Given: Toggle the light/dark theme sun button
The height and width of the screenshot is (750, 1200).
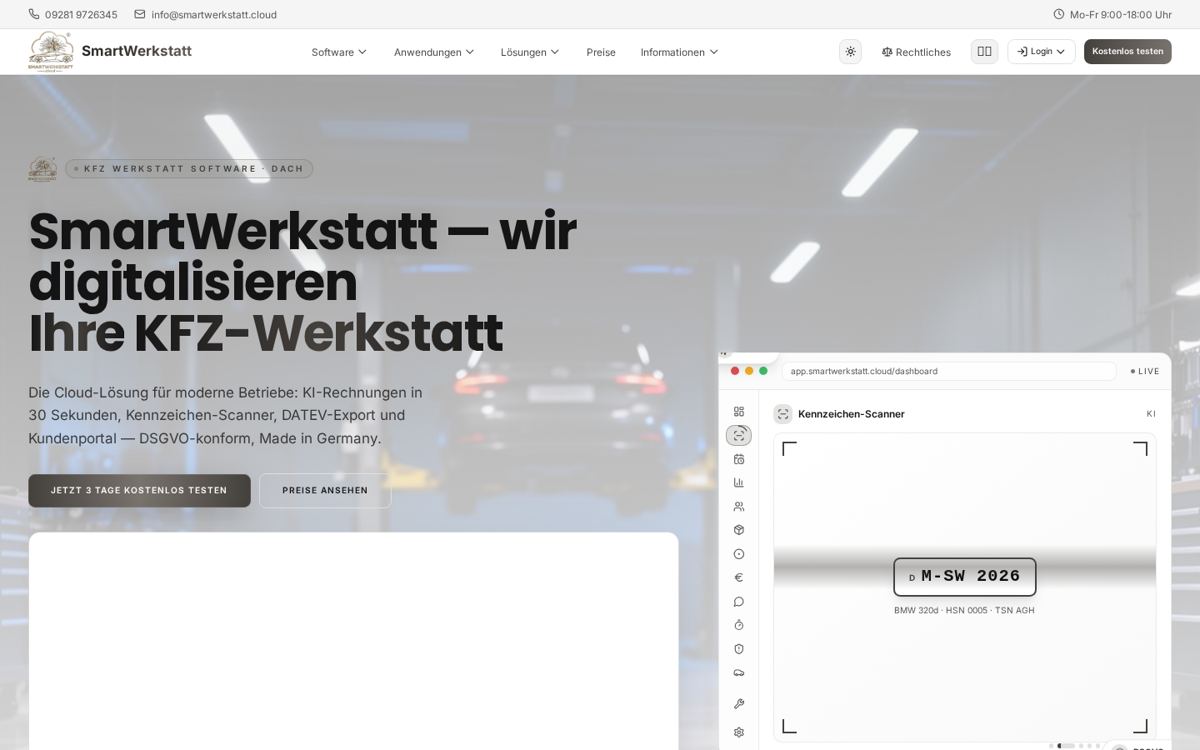Looking at the screenshot, I should pyautogui.click(x=850, y=51).
